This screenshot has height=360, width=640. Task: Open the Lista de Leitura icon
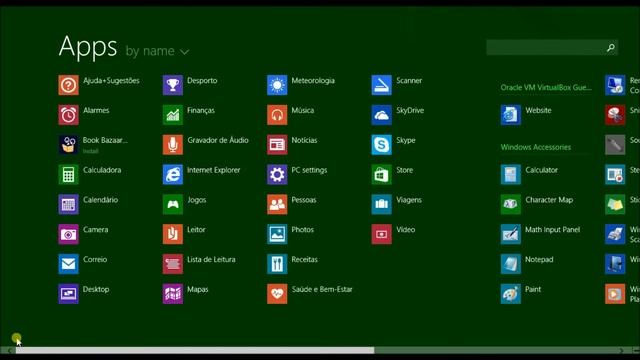tap(173, 264)
